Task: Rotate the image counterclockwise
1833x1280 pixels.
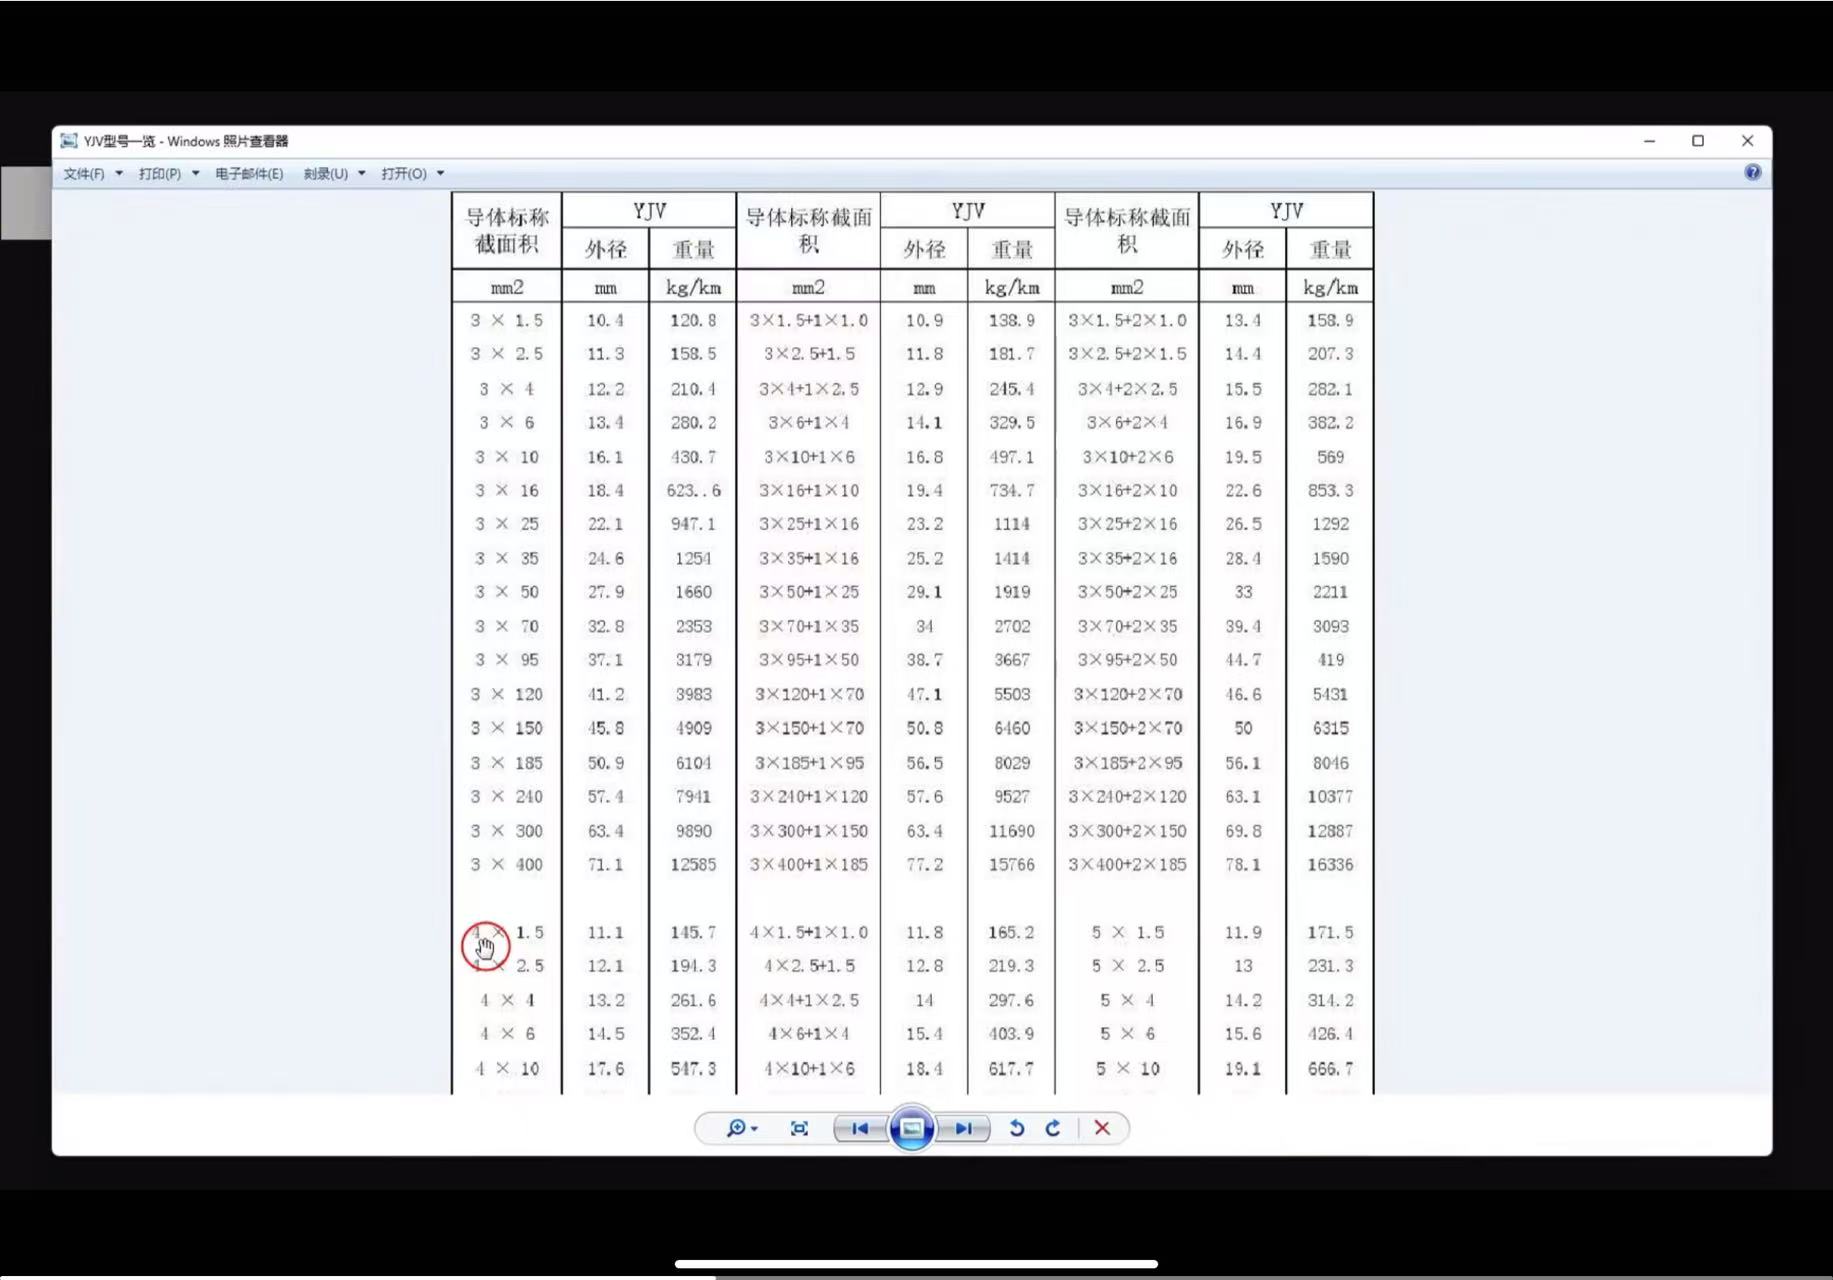Action: click(1017, 1128)
